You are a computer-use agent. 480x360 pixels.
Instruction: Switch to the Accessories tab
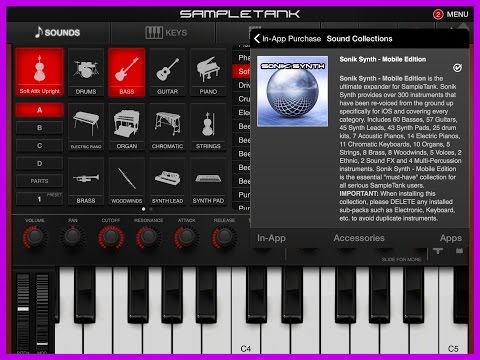tap(359, 238)
